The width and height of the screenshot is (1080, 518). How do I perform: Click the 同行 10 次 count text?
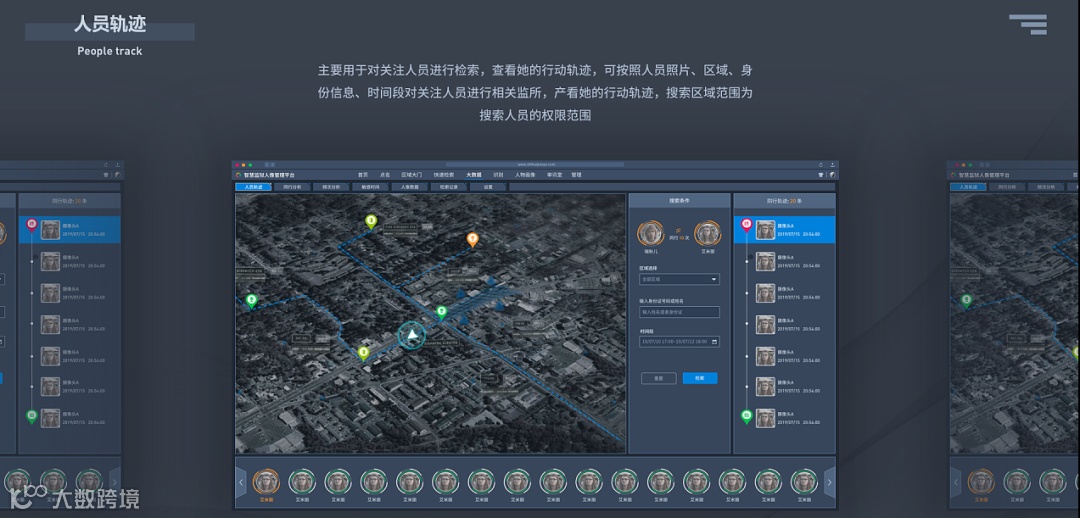(x=679, y=238)
